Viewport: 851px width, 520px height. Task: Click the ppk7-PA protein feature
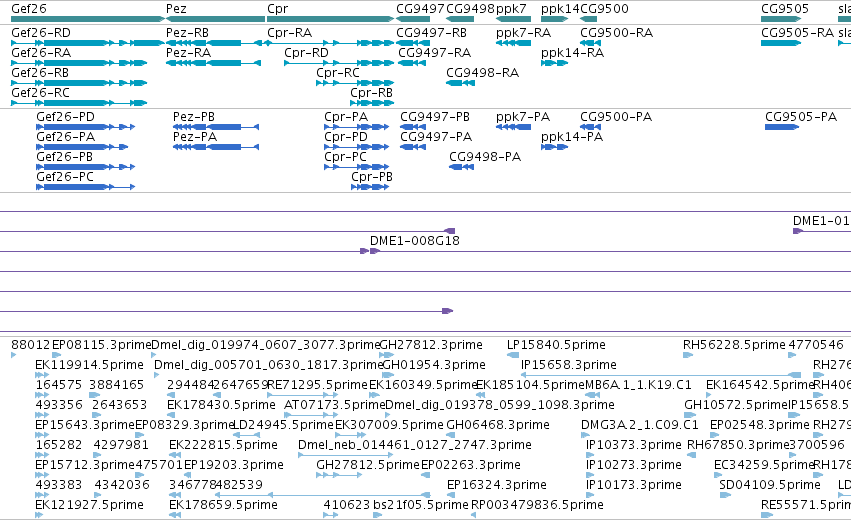click(513, 127)
